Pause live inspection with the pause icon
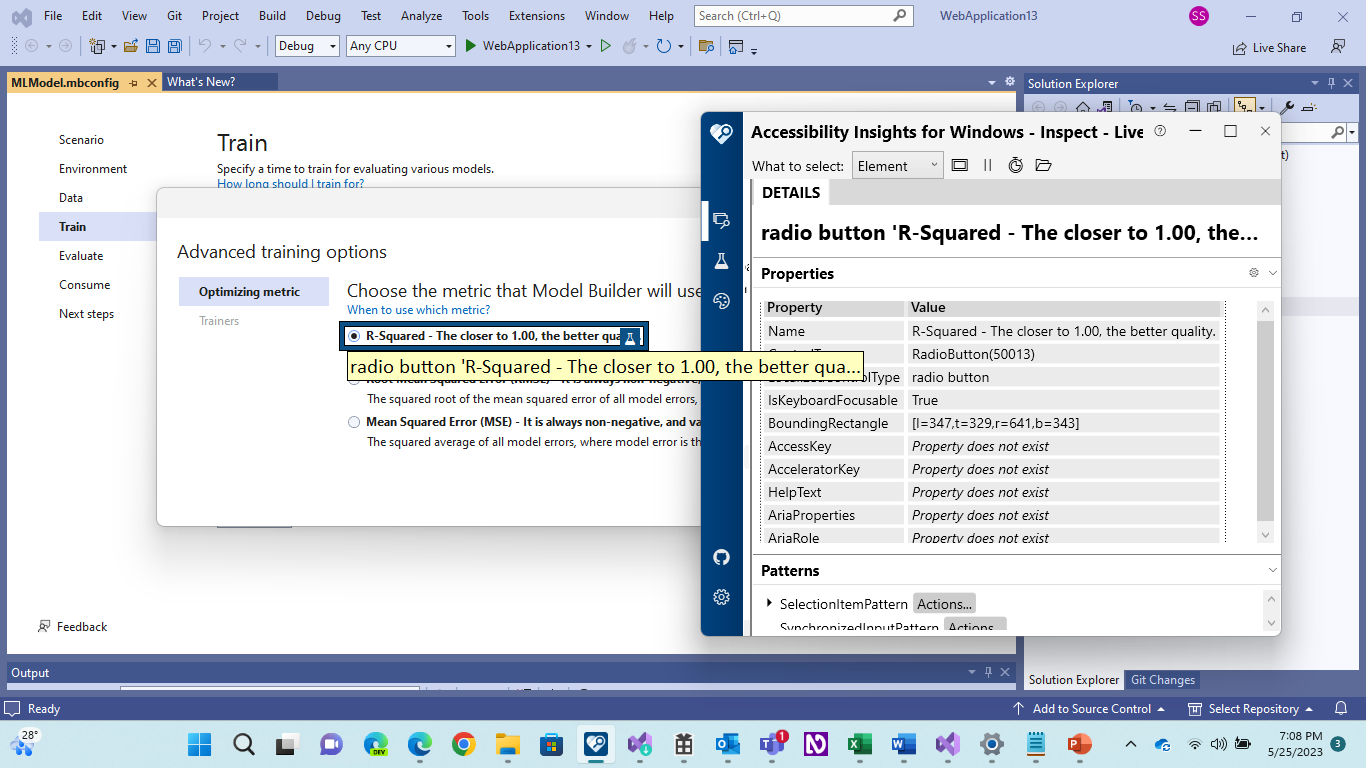 coord(988,165)
